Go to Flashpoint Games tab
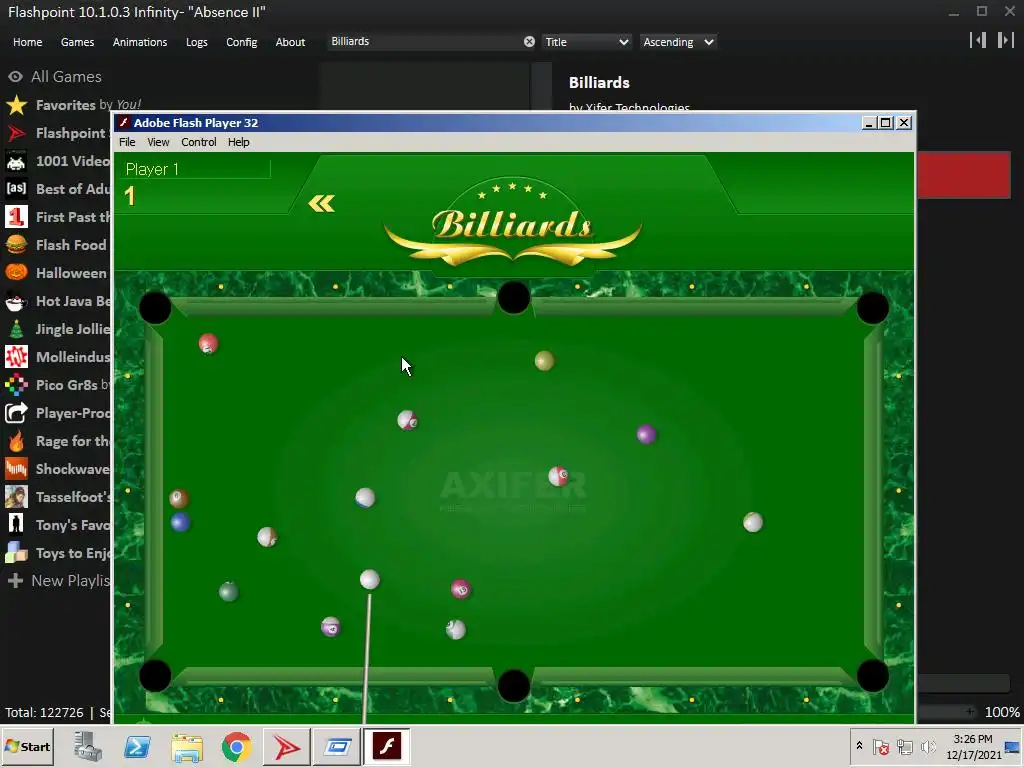 coord(77,42)
